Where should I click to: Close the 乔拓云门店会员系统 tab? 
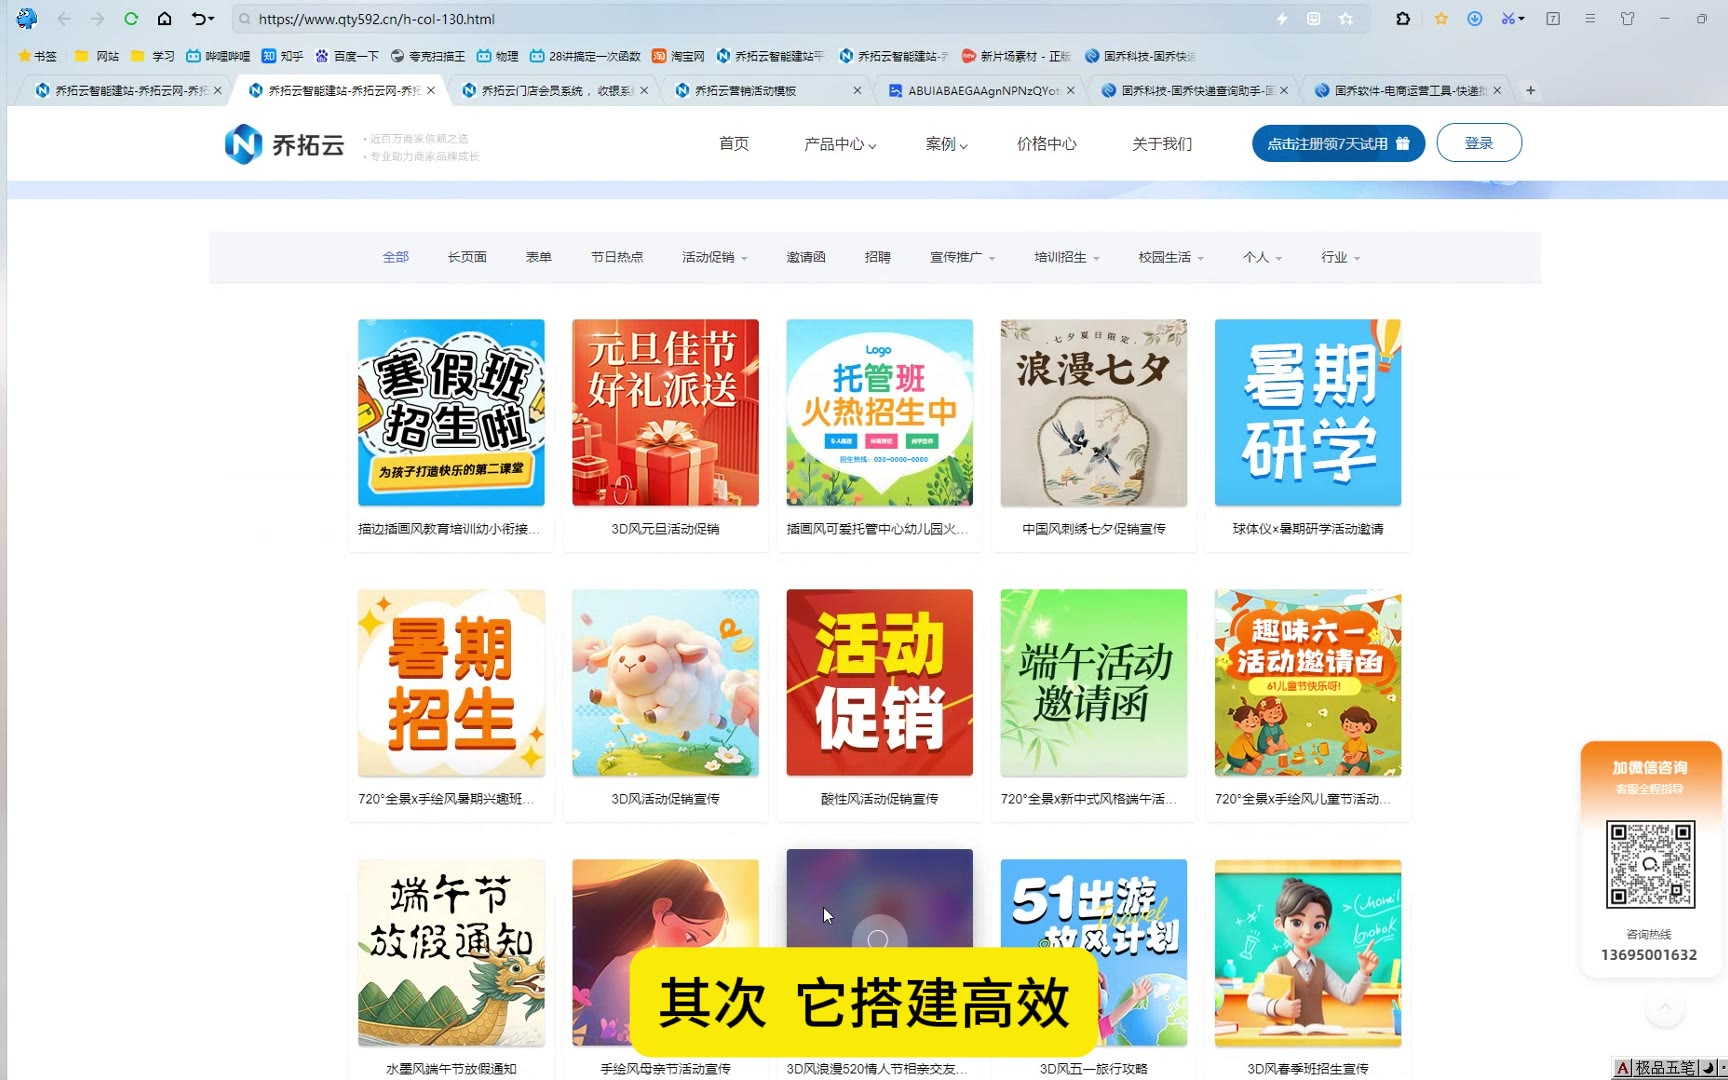click(x=644, y=90)
